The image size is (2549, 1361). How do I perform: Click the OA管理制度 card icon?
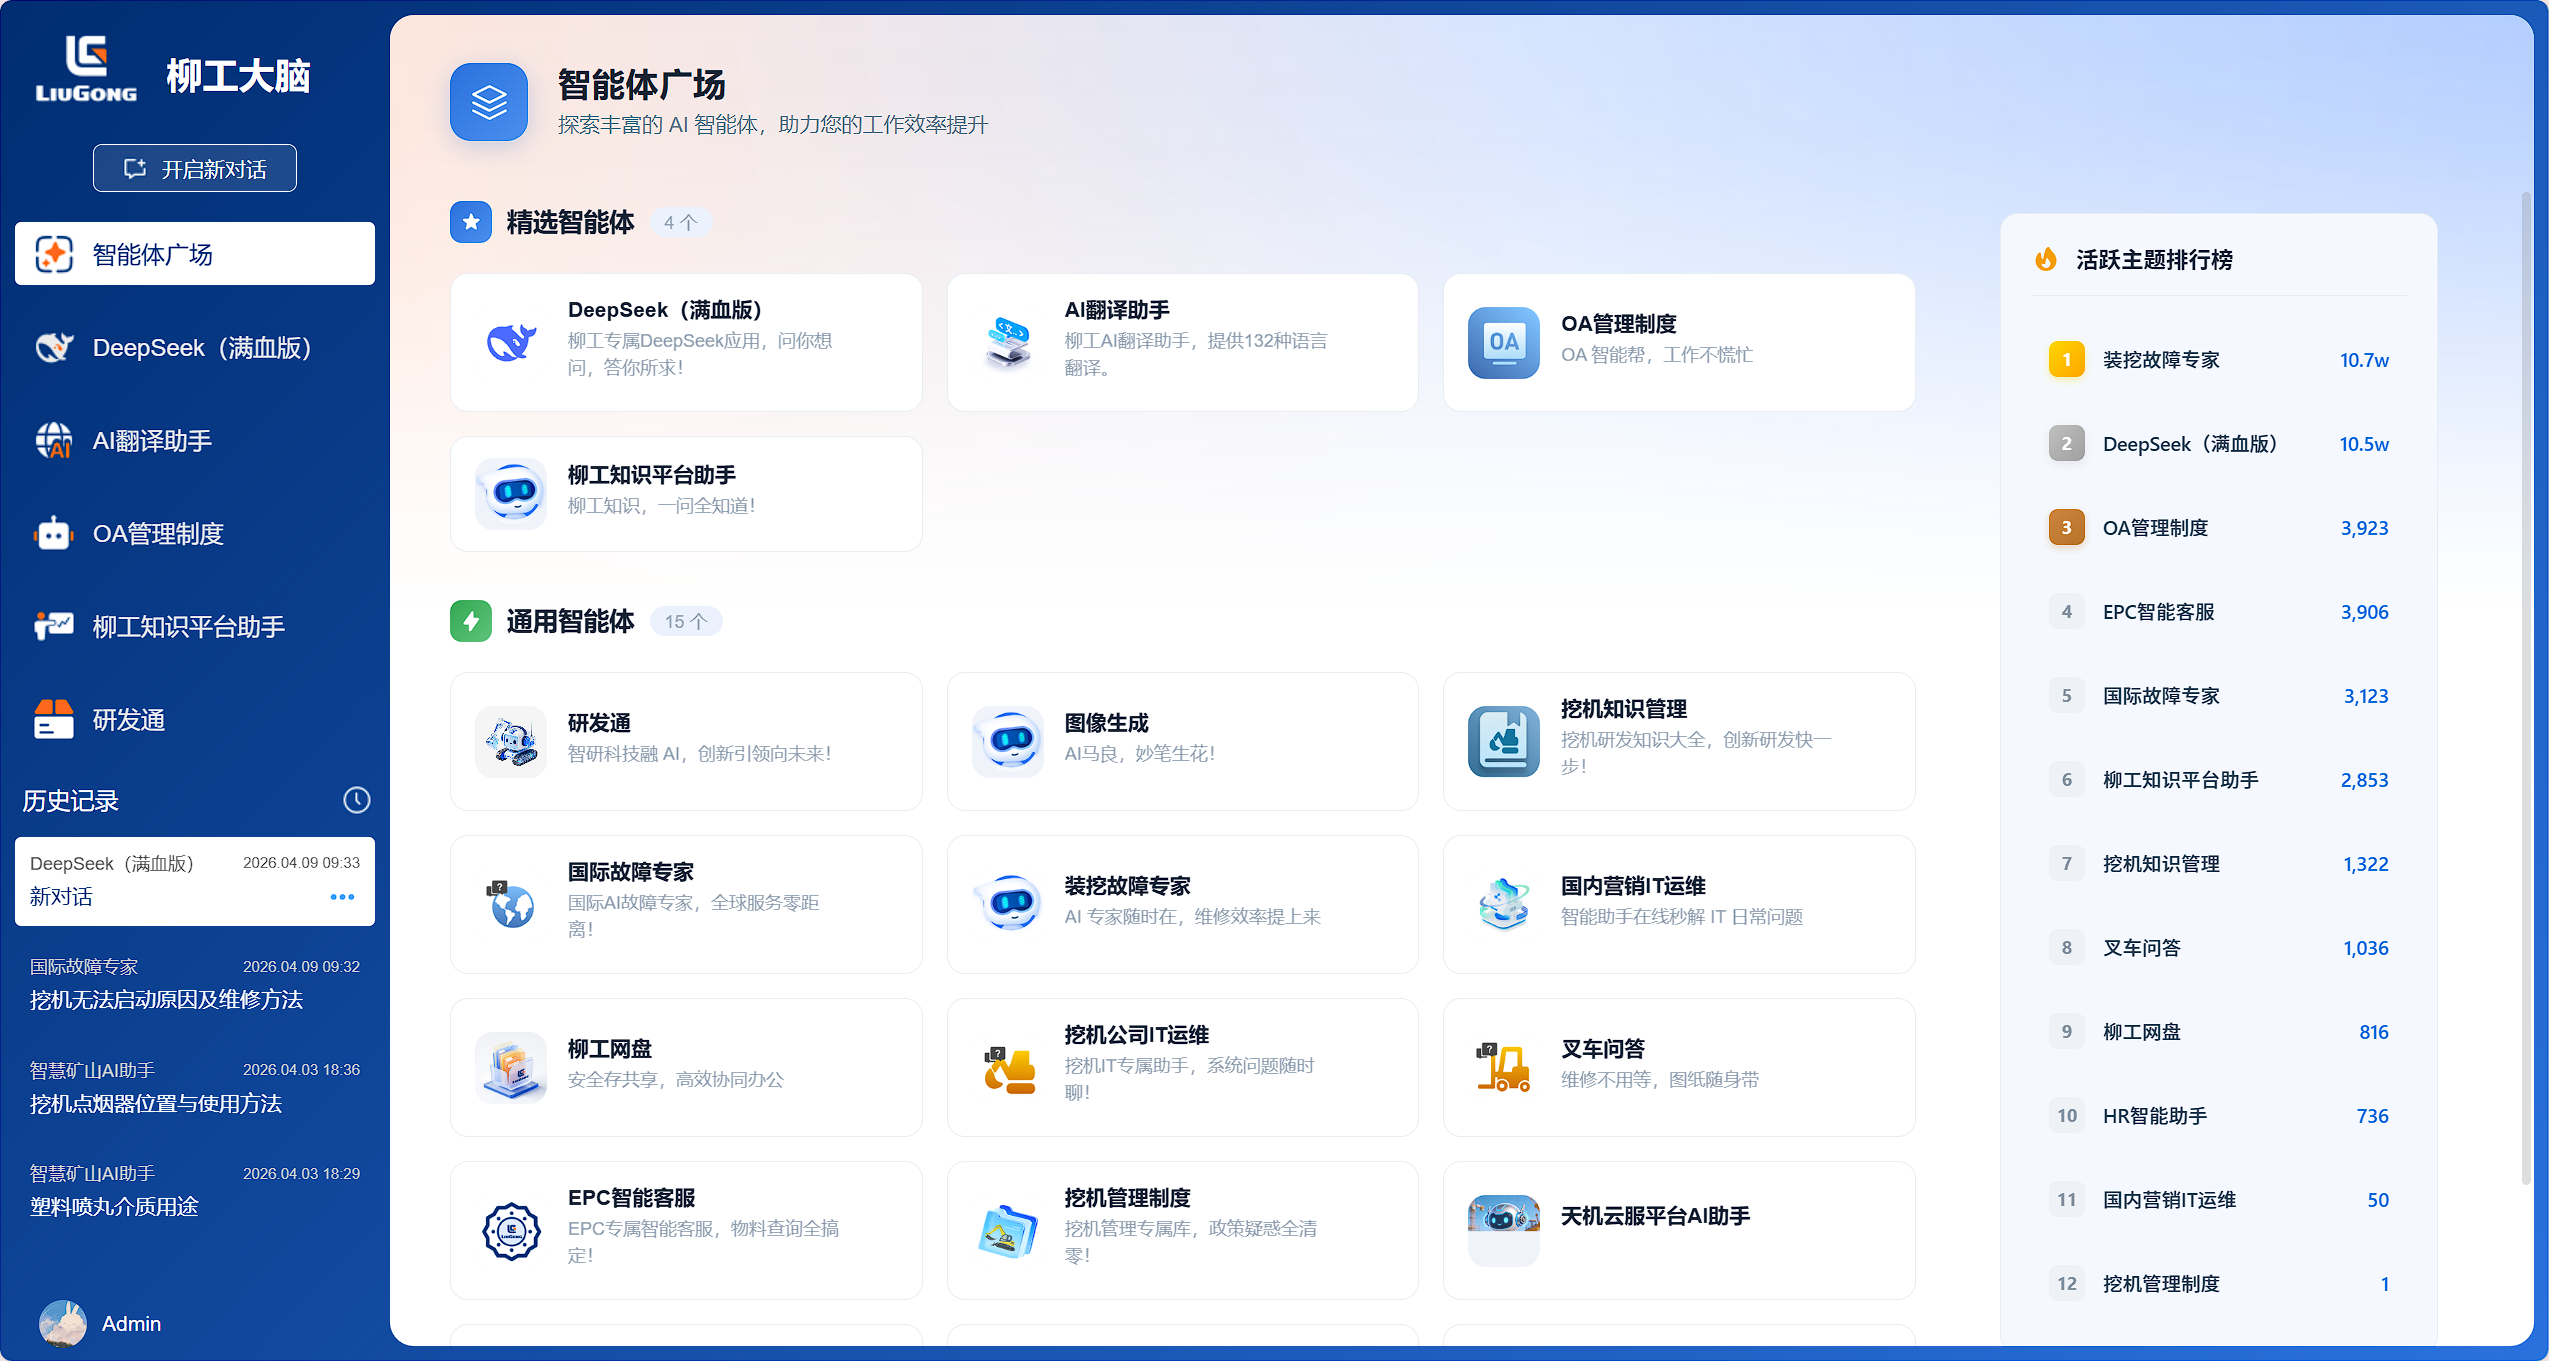point(1504,342)
